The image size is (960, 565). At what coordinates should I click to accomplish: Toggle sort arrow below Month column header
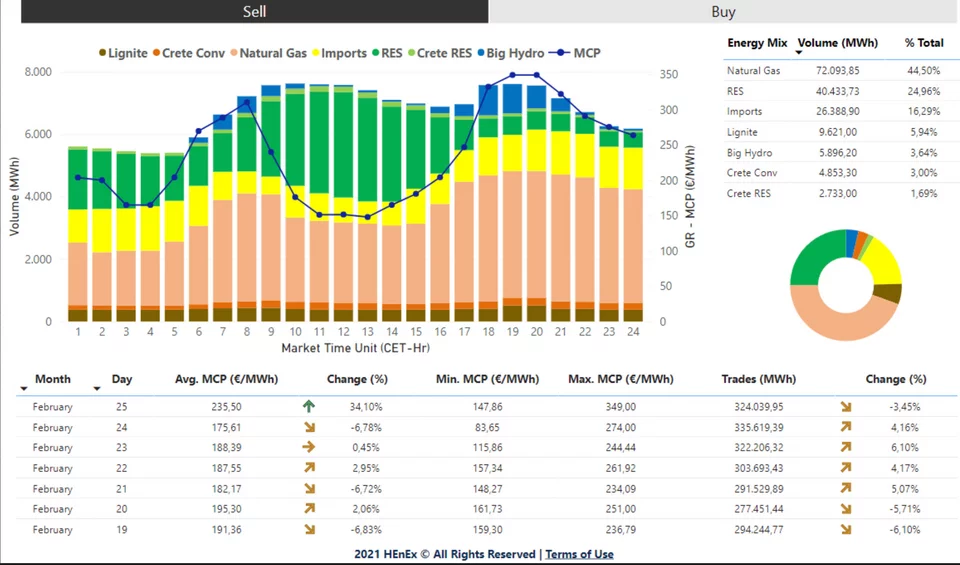point(24,388)
